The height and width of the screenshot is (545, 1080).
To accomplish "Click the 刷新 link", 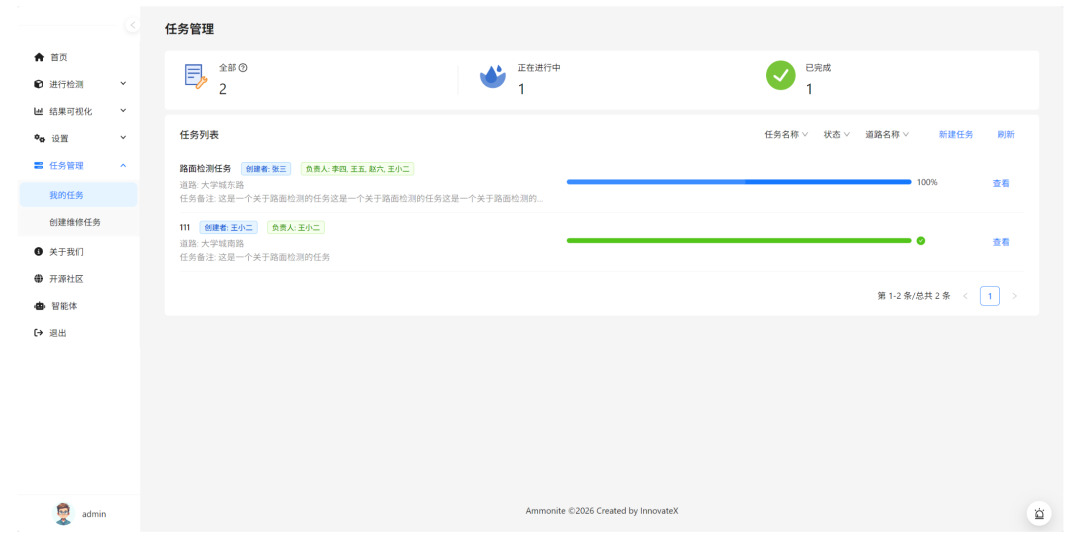I will click(x=1006, y=134).
